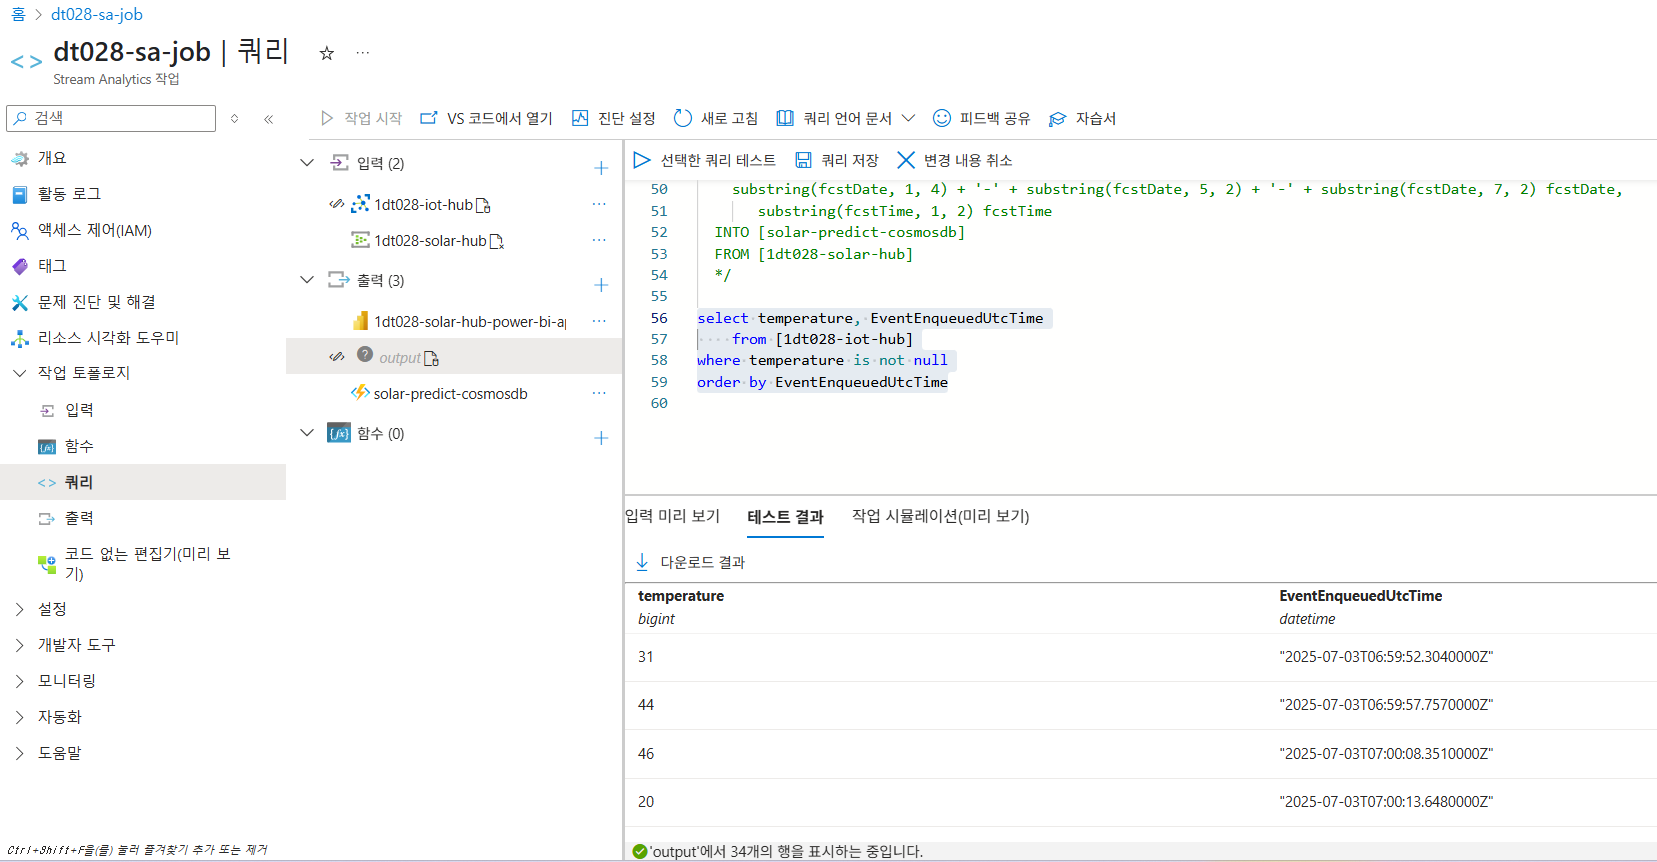Favorite the job with the star icon

click(326, 54)
